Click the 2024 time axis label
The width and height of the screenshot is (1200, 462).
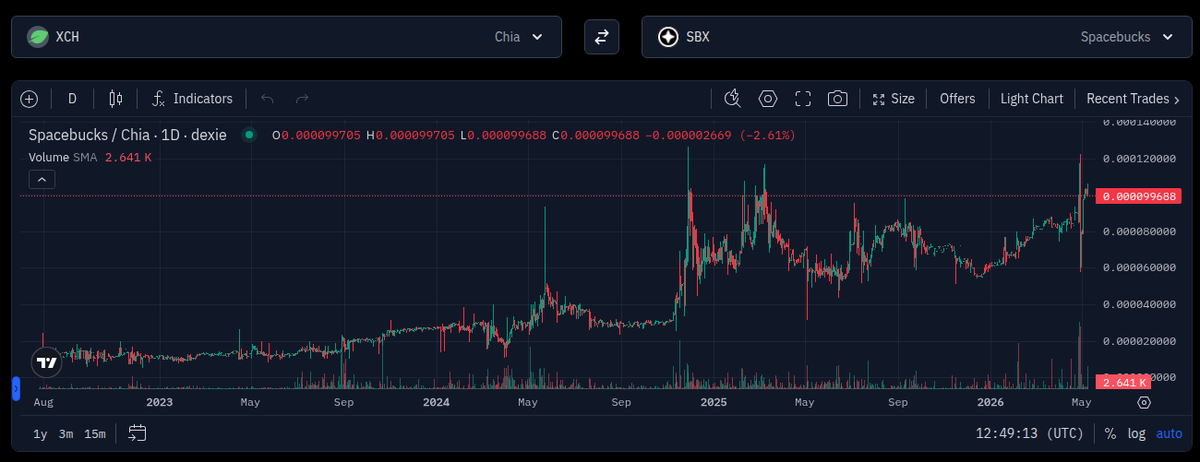436,402
